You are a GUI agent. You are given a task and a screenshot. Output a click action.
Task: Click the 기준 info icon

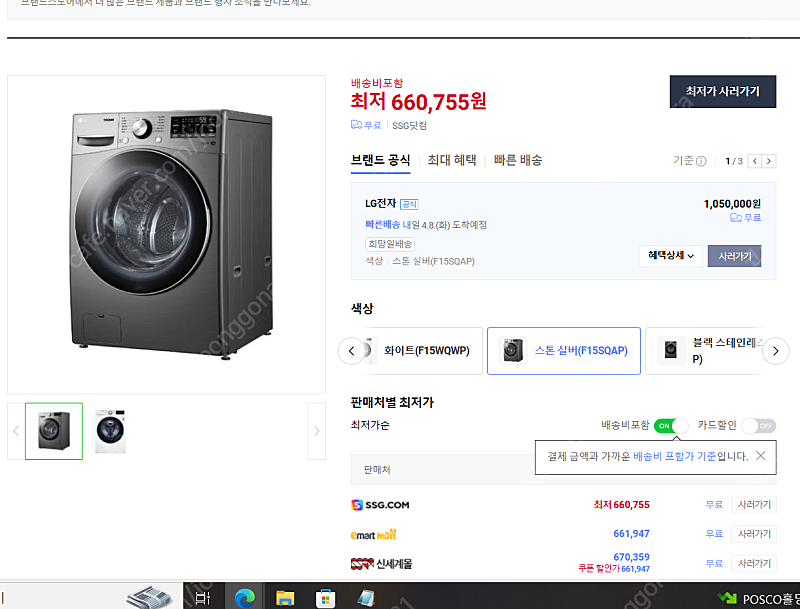pos(701,161)
